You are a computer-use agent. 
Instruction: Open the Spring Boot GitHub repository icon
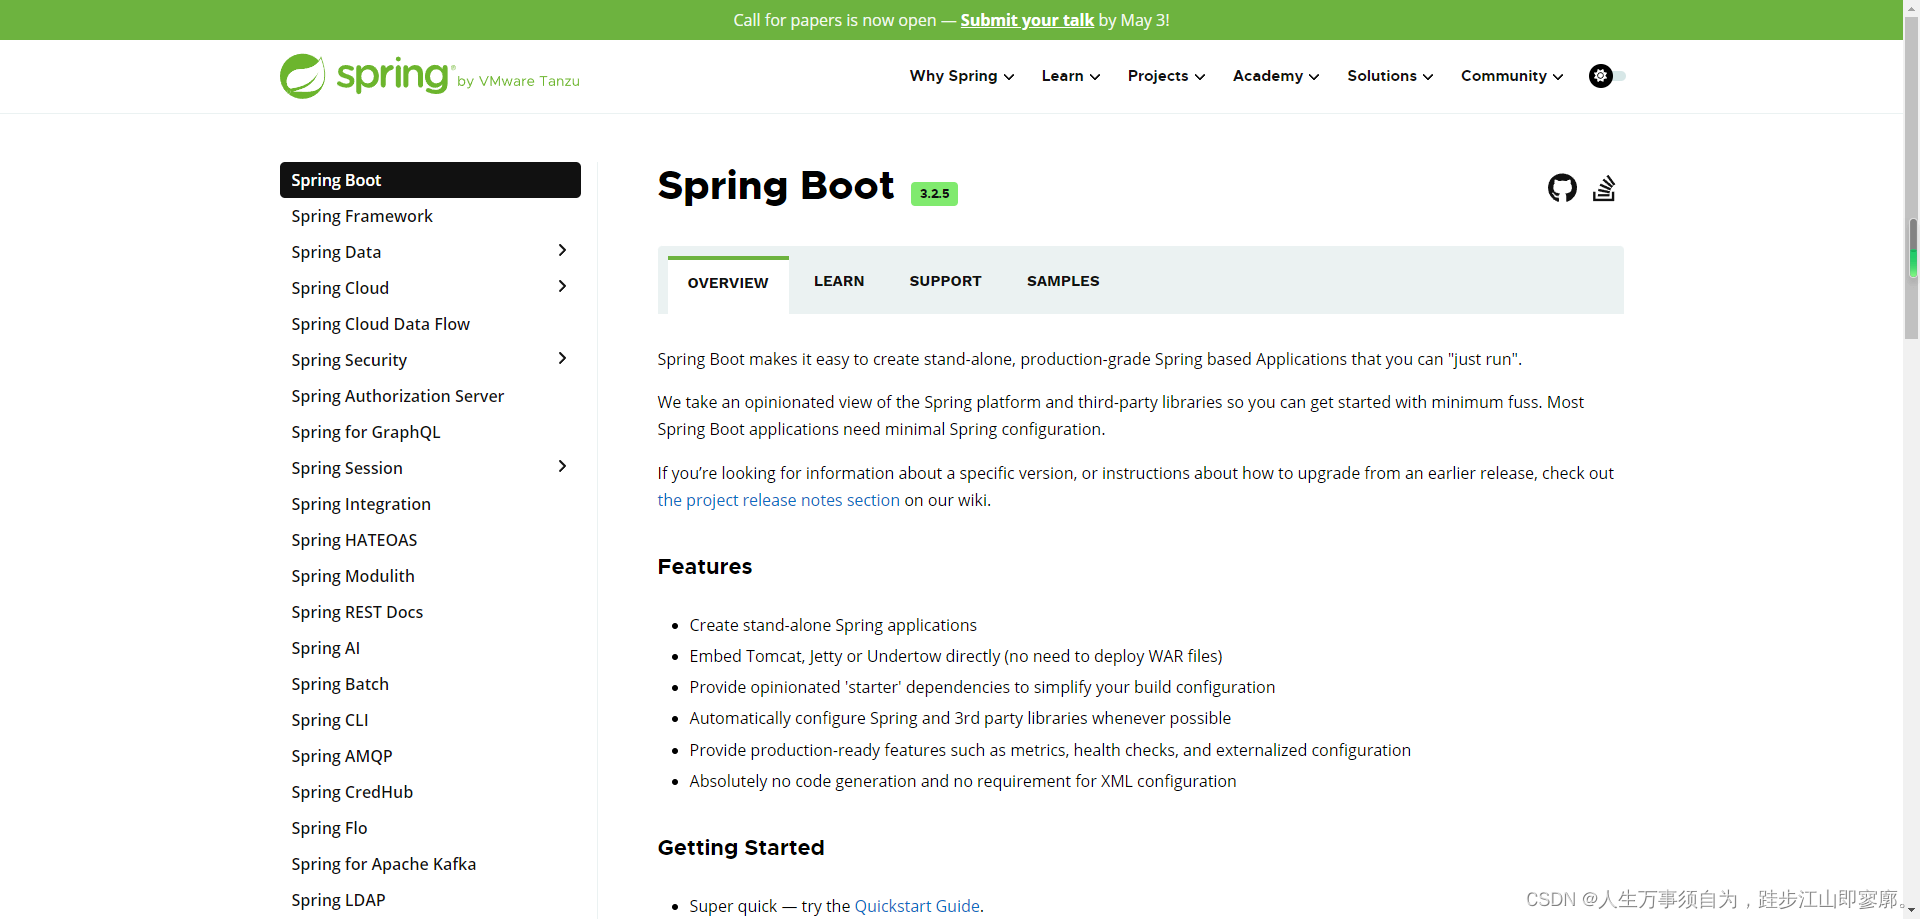[x=1562, y=188]
